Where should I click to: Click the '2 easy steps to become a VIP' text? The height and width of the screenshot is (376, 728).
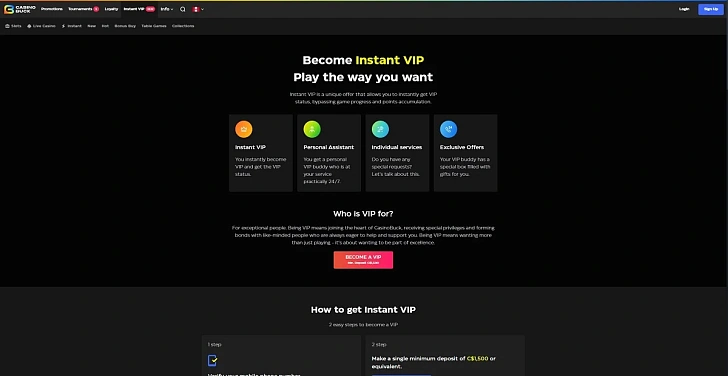click(363, 325)
